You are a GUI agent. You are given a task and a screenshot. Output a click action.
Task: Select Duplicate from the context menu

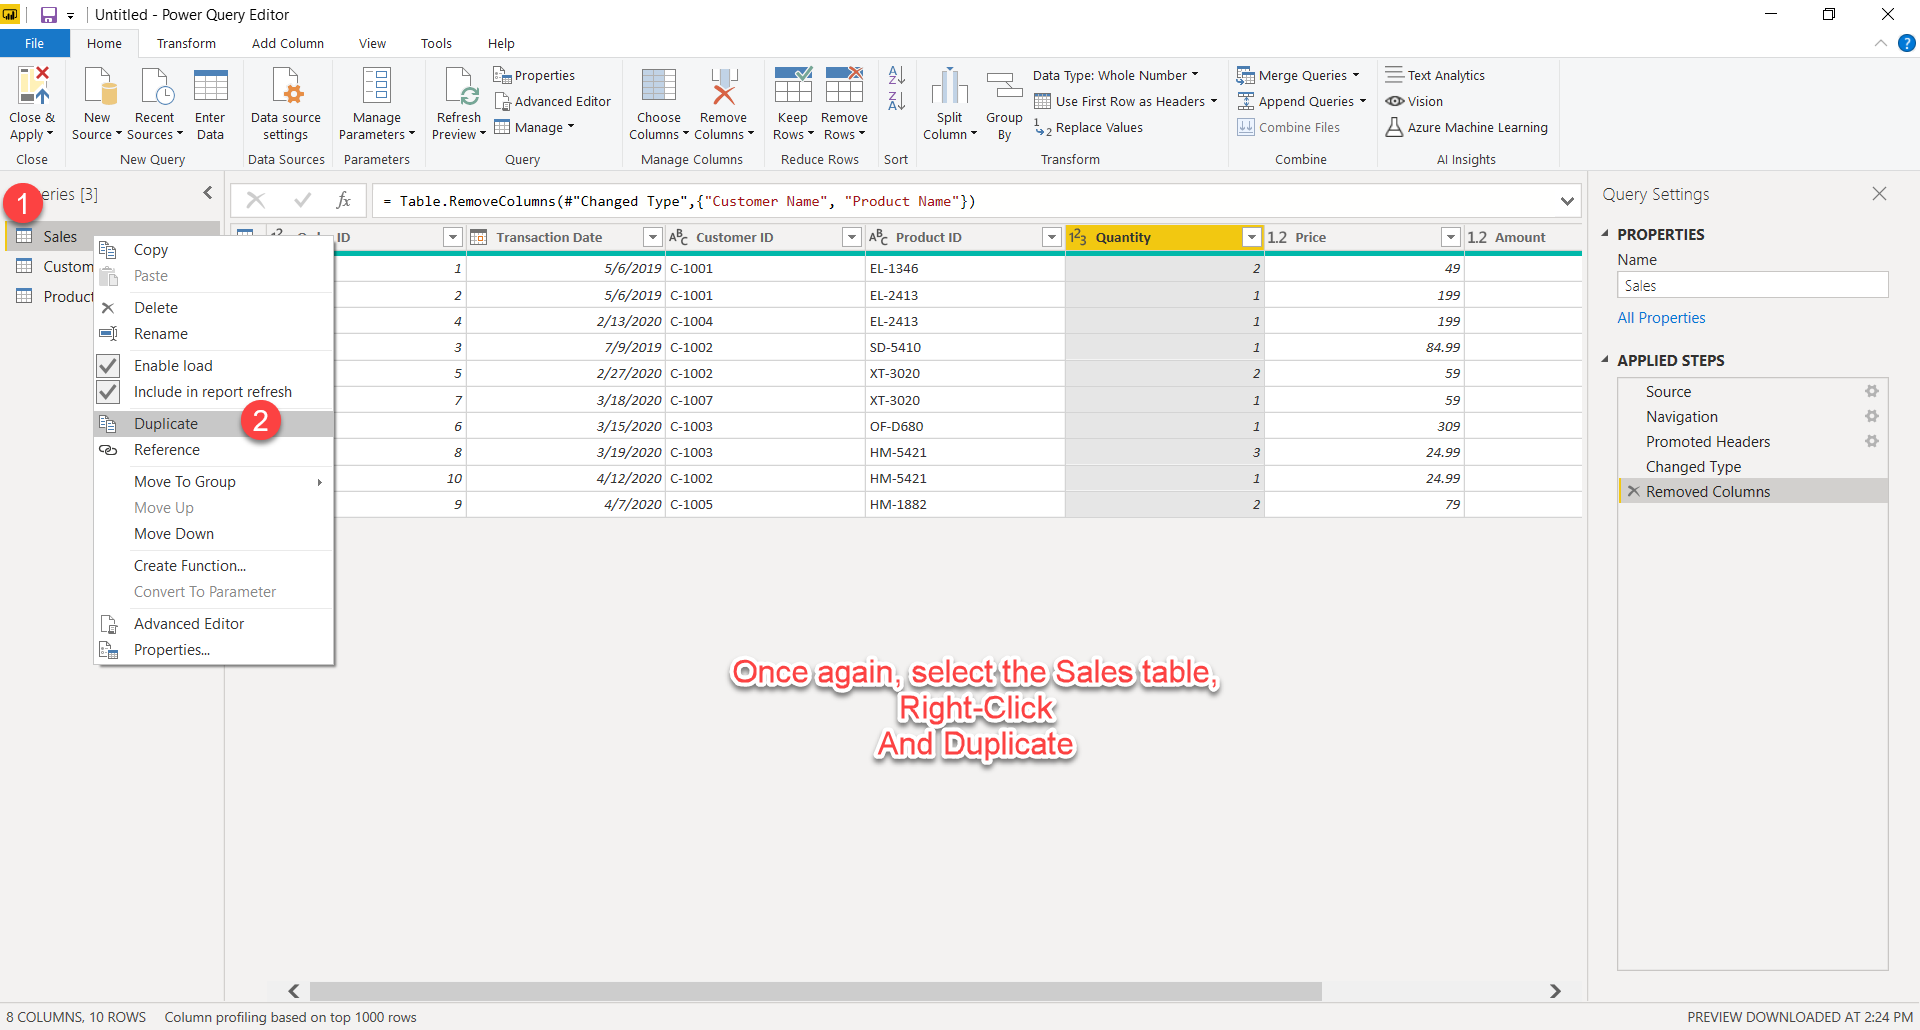[x=214, y=424]
